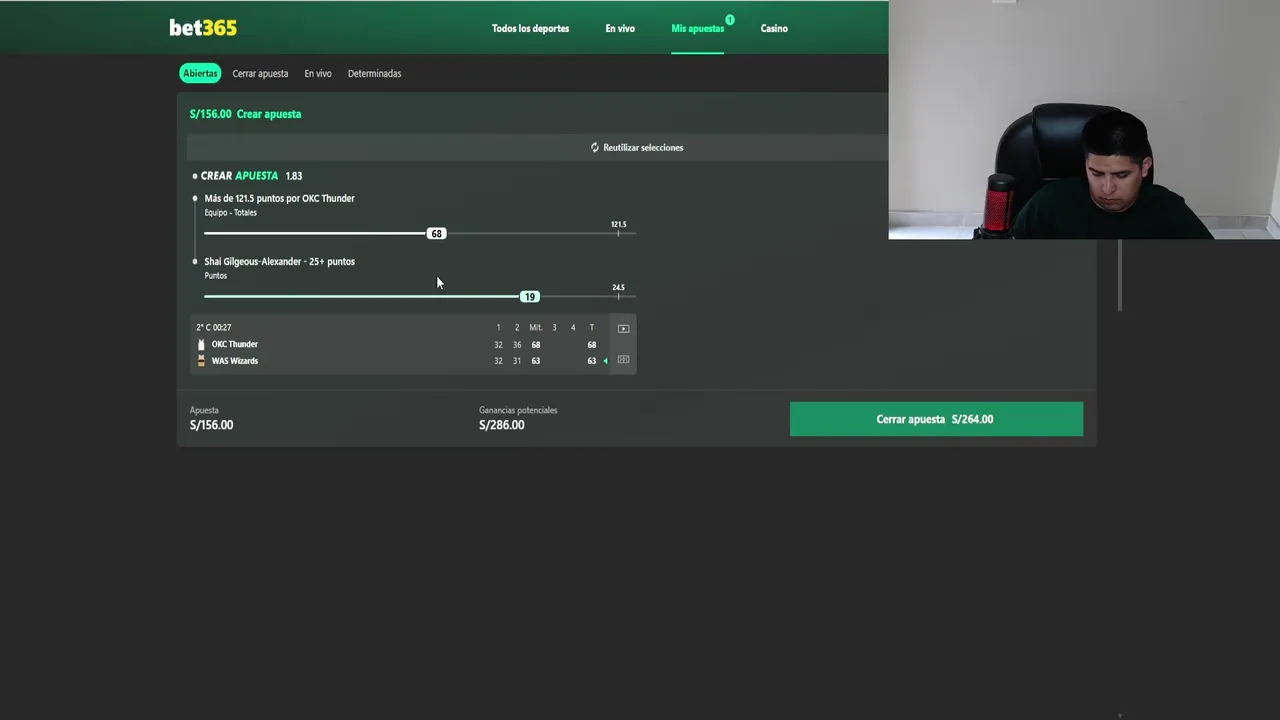Switch to the En vivo bets tab
The width and height of the screenshot is (1280, 720).
point(318,73)
